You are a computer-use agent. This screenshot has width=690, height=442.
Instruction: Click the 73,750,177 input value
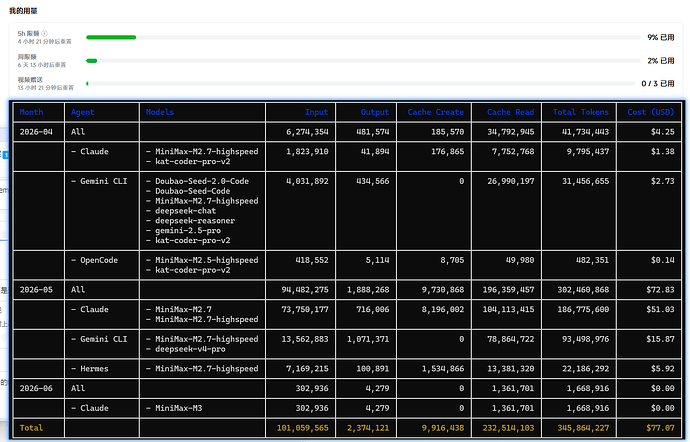tap(305, 309)
